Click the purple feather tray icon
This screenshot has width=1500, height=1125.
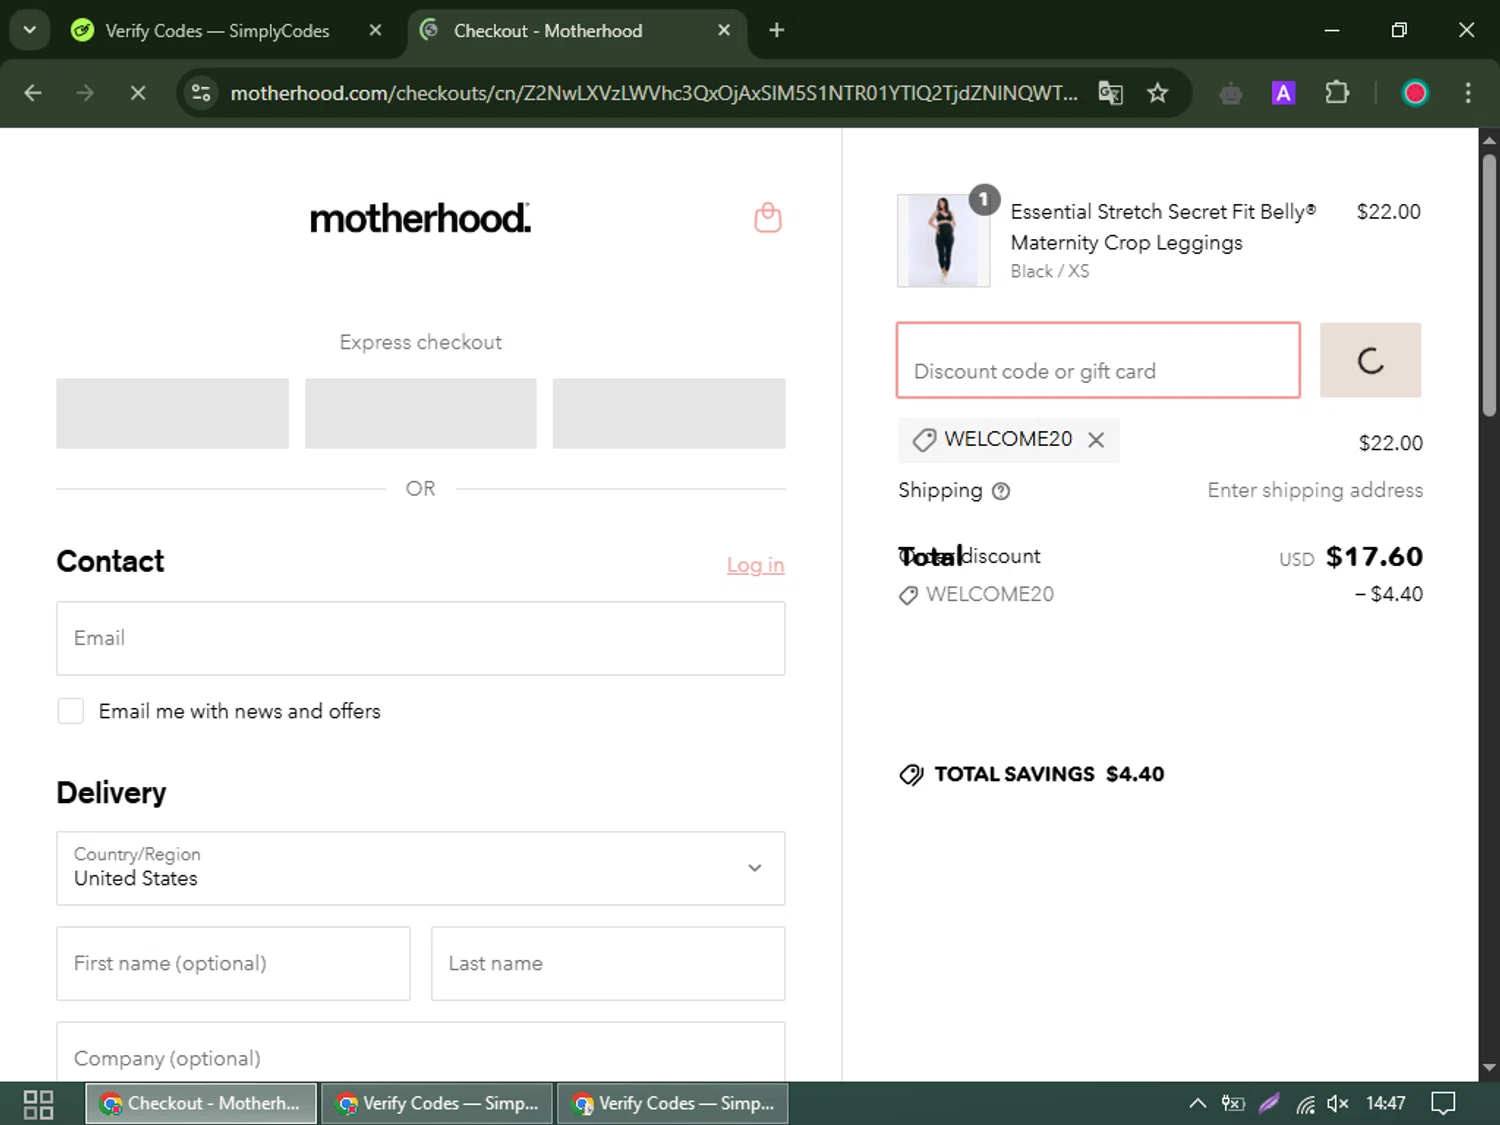[x=1268, y=1104]
